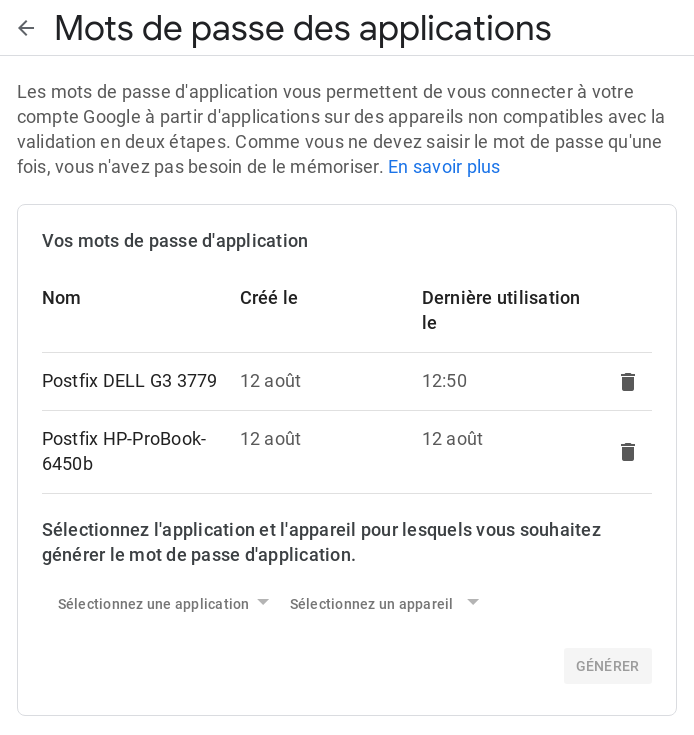Click the 12:50 last-used time

point(444,381)
